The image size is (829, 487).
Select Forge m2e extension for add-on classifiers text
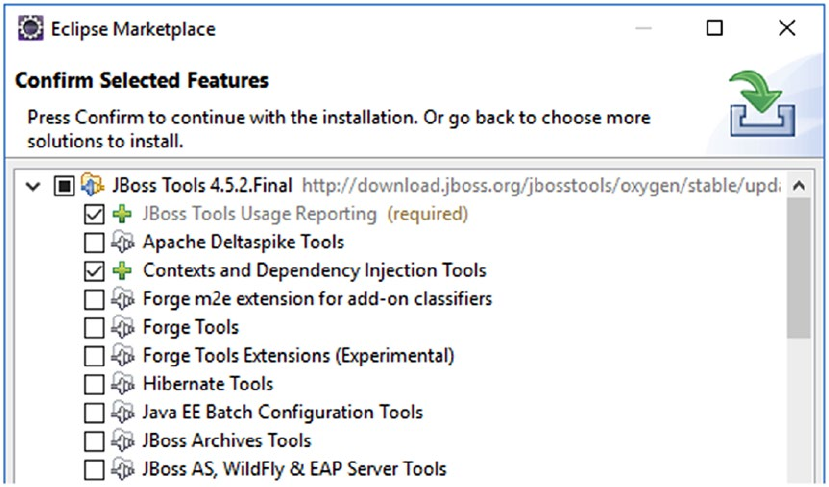point(317,299)
